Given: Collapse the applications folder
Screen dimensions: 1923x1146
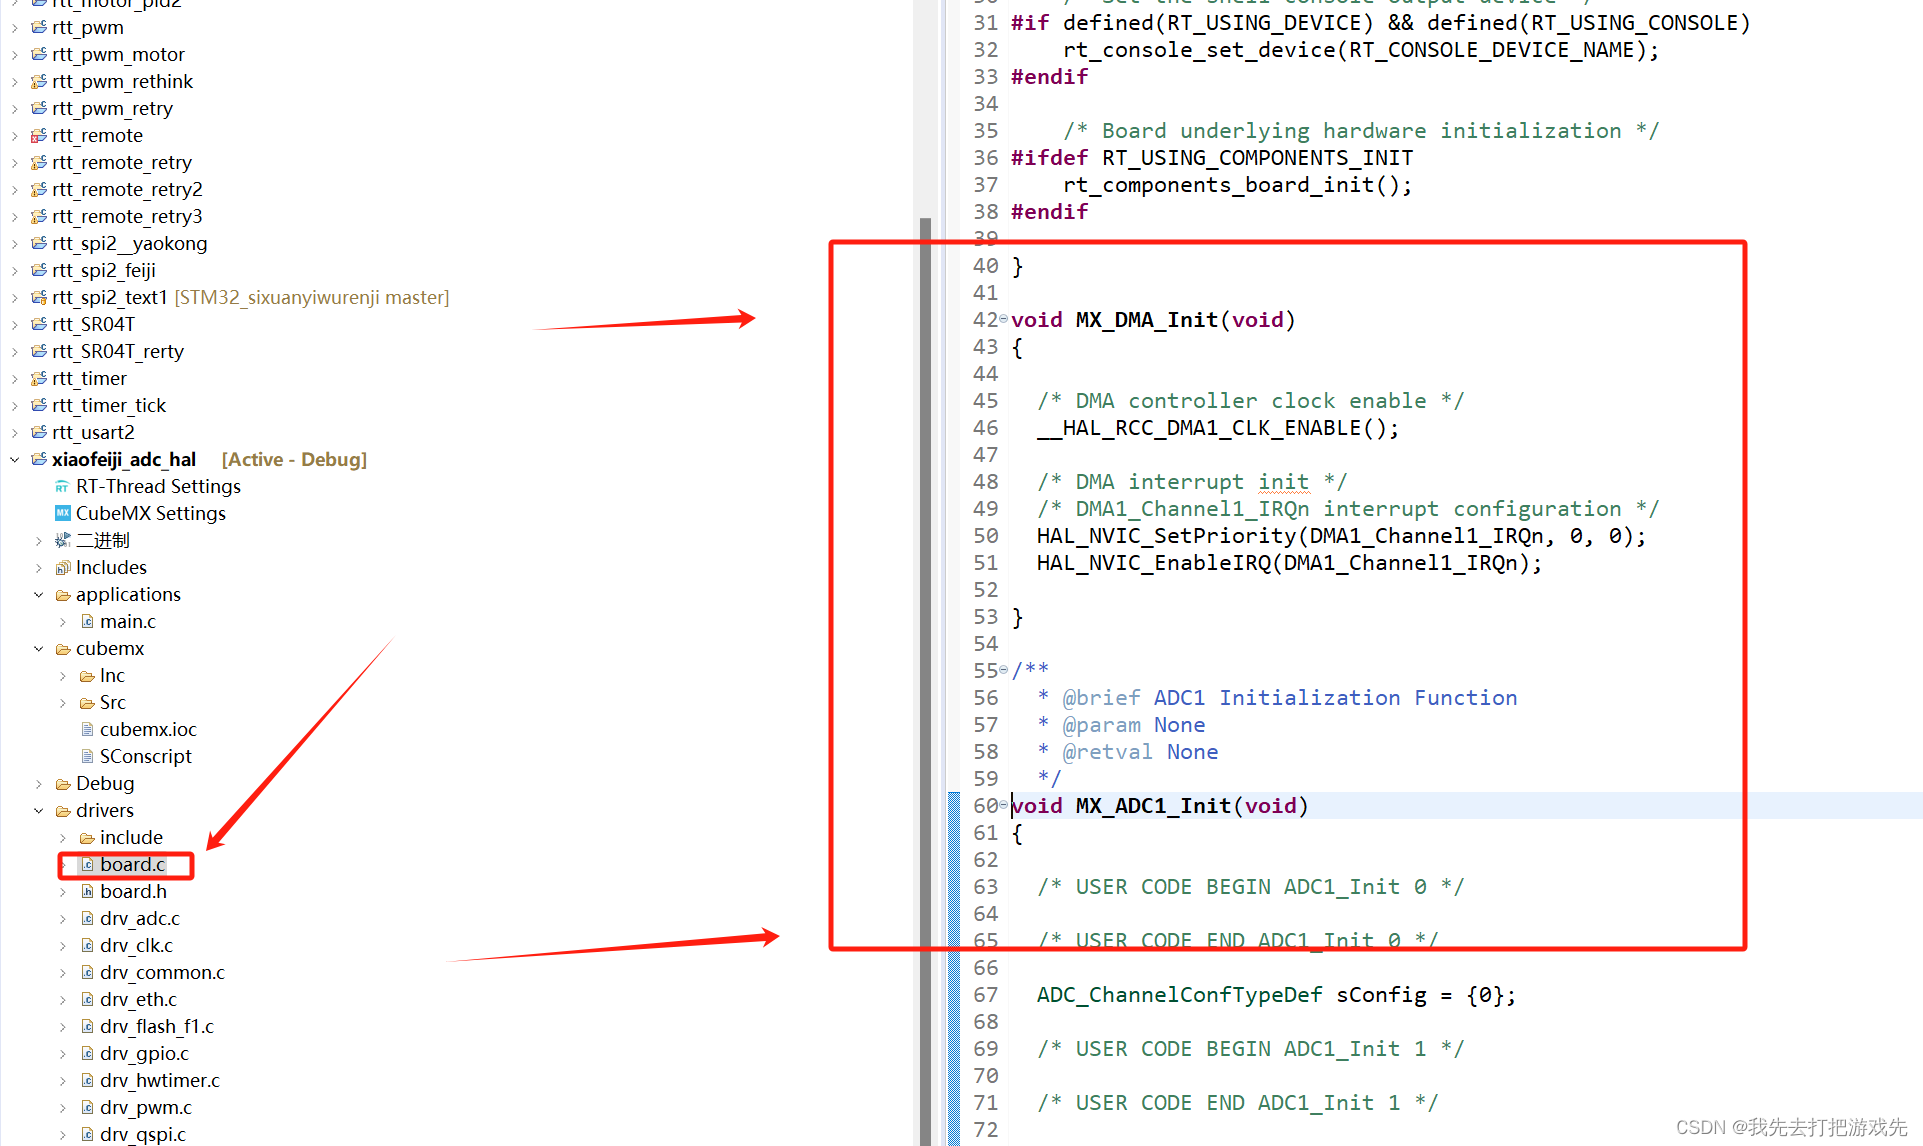Looking at the screenshot, I should pos(39,594).
